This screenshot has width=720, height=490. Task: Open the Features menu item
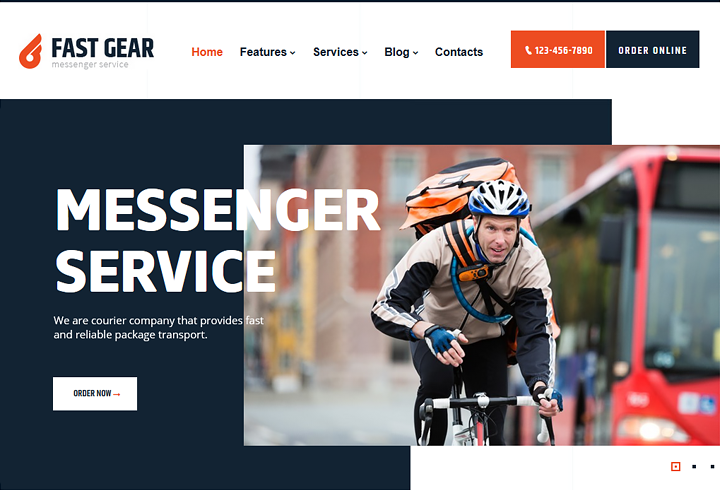tap(263, 52)
